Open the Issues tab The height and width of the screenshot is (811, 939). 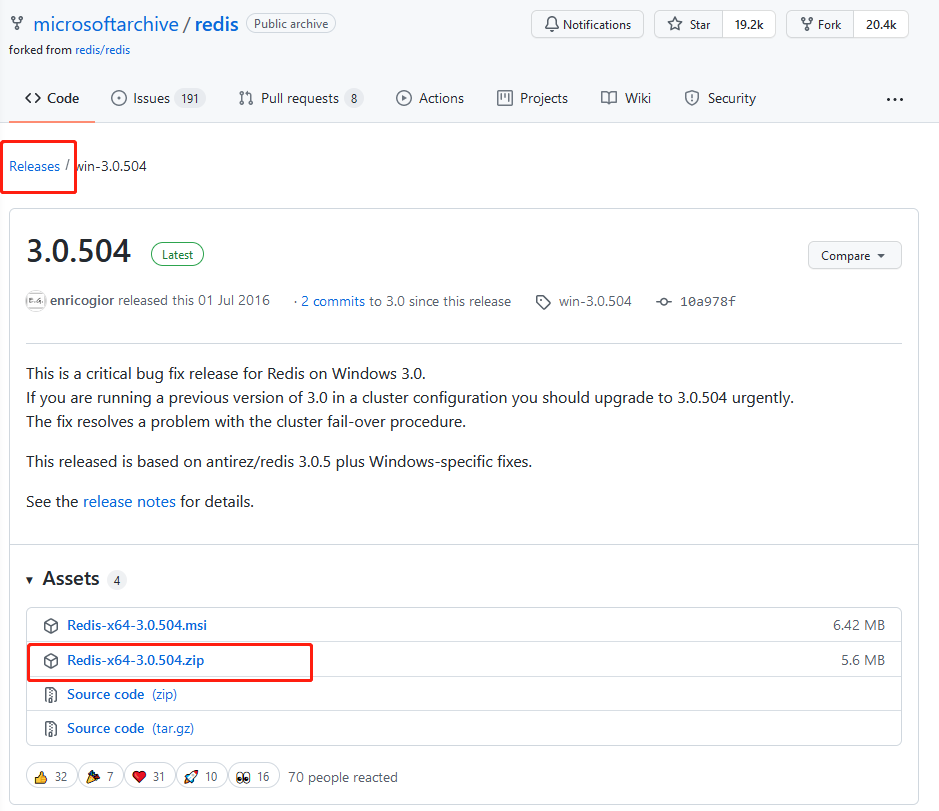coord(158,98)
